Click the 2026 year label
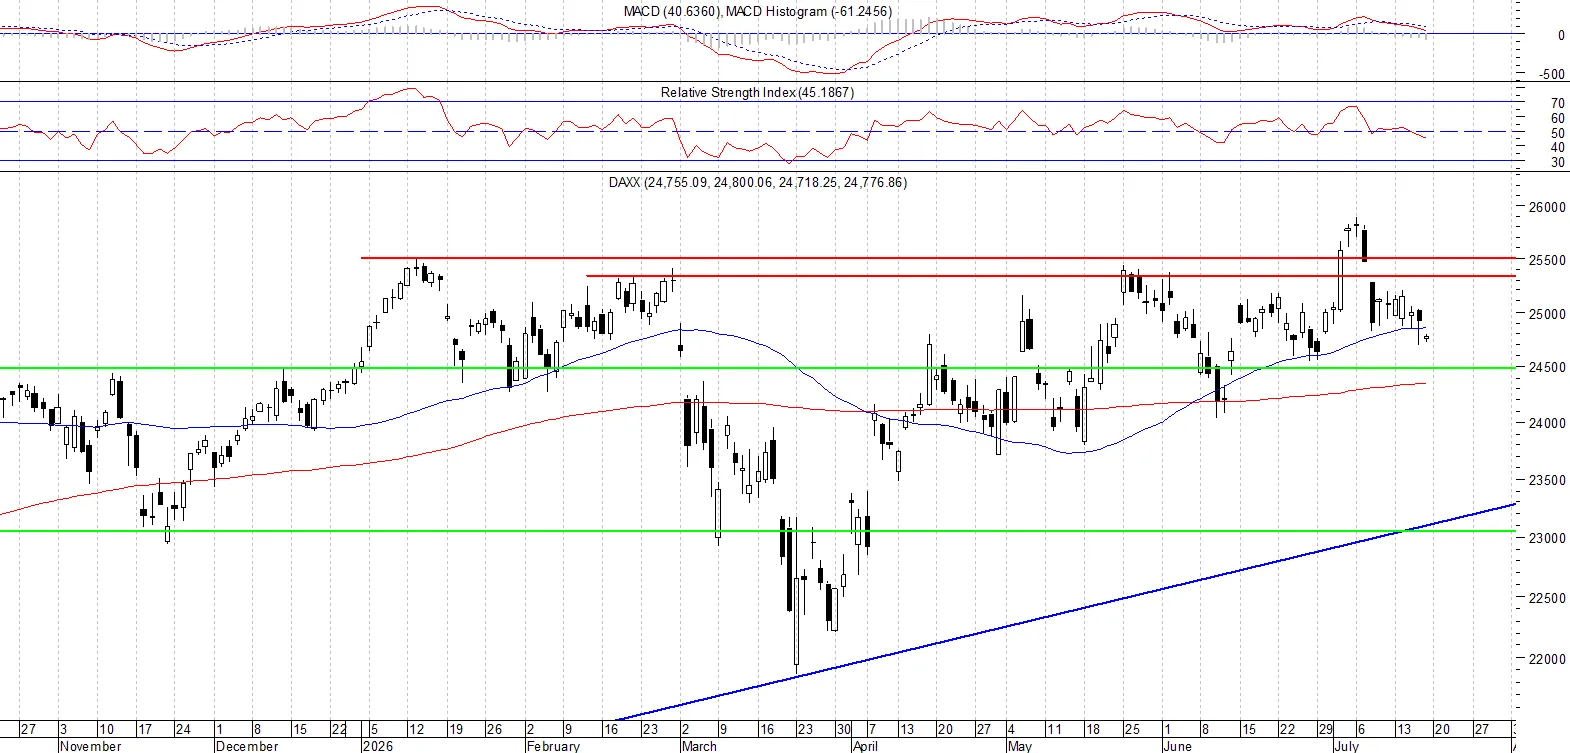The width and height of the screenshot is (1570, 753). click(378, 746)
